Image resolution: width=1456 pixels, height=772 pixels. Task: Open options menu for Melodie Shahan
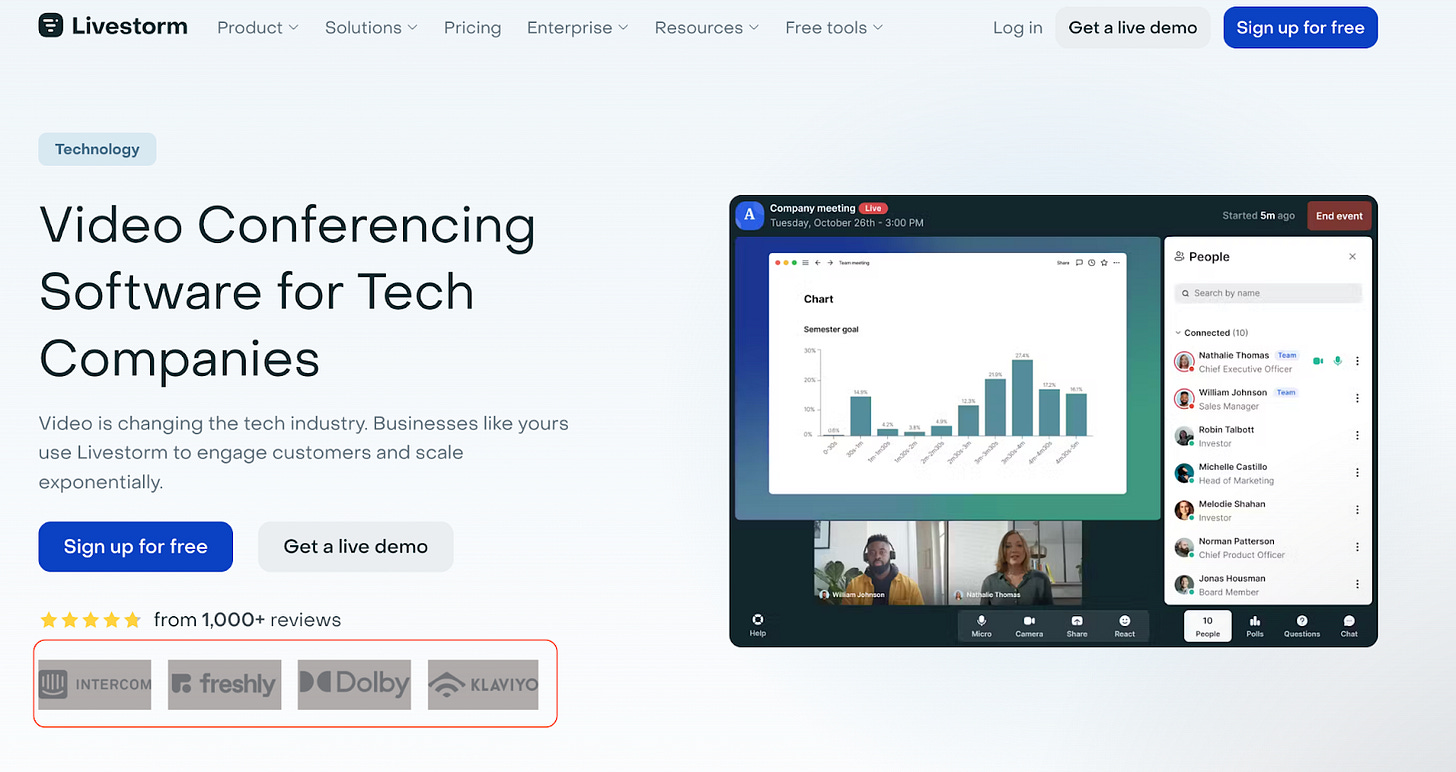pyautogui.click(x=1357, y=510)
